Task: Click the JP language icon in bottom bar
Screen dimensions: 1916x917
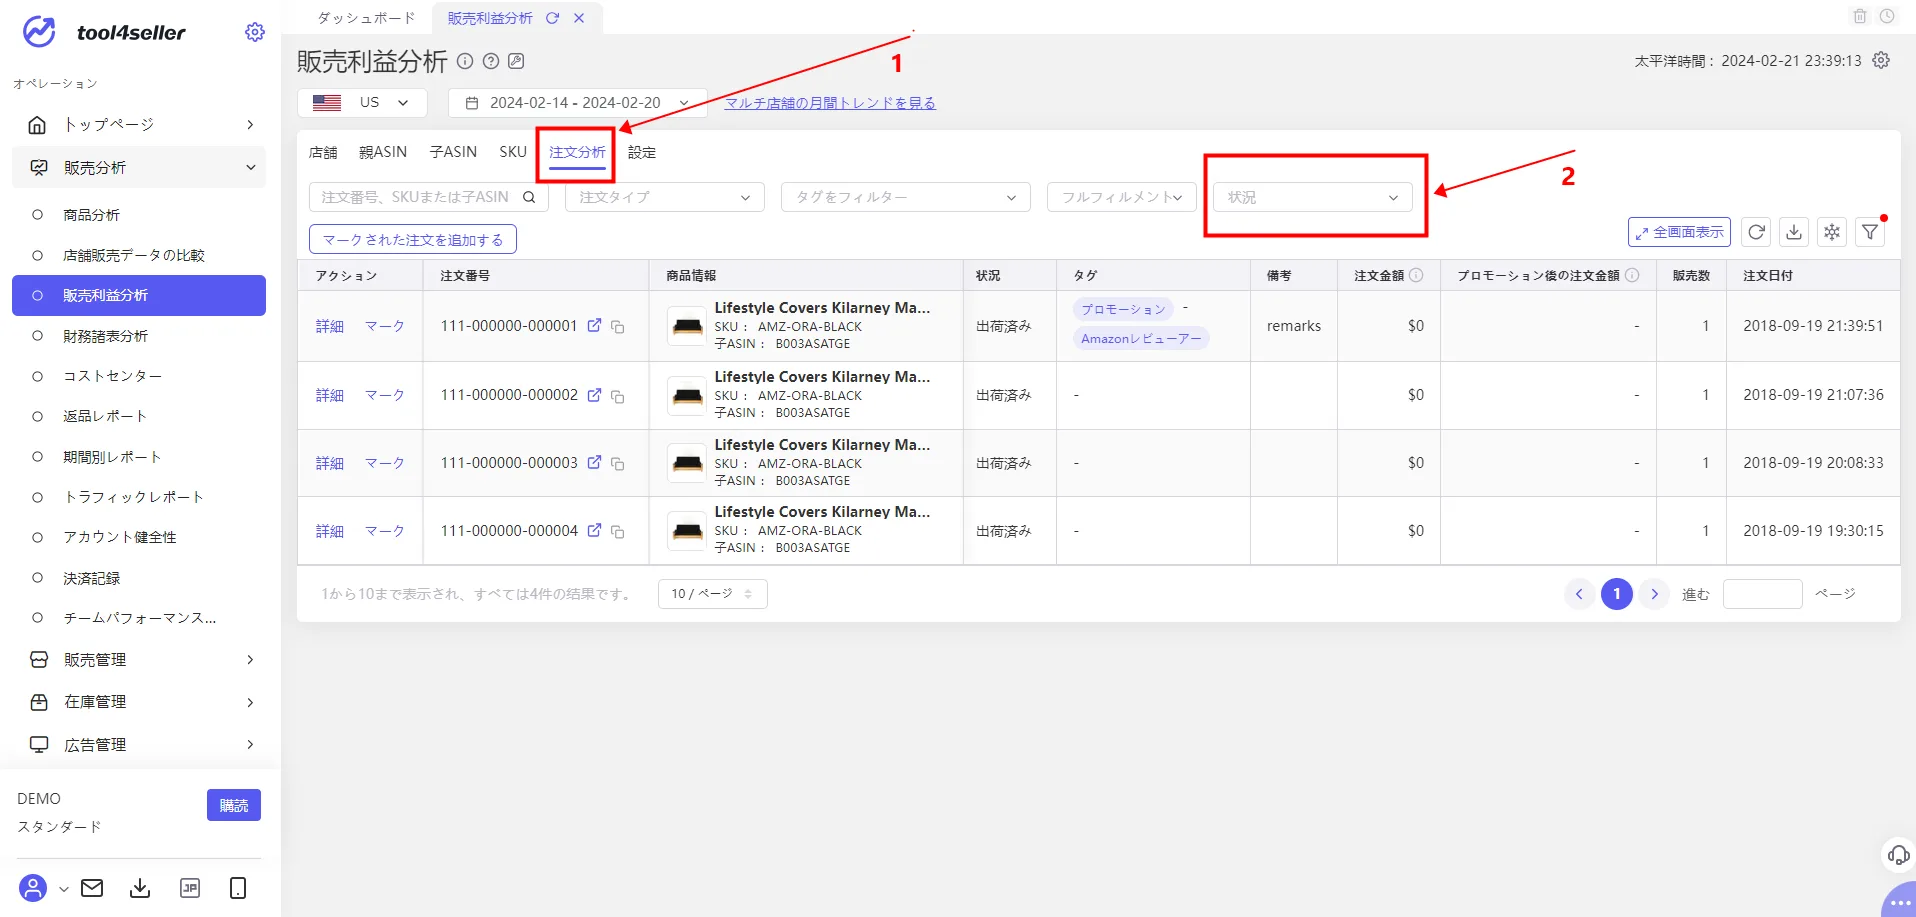Action: (x=189, y=888)
